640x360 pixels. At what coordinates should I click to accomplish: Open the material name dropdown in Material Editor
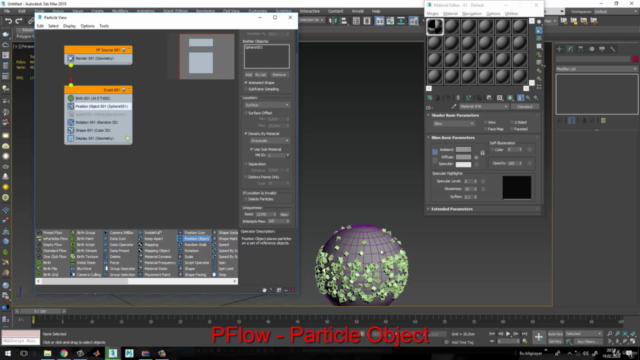click(x=484, y=107)
